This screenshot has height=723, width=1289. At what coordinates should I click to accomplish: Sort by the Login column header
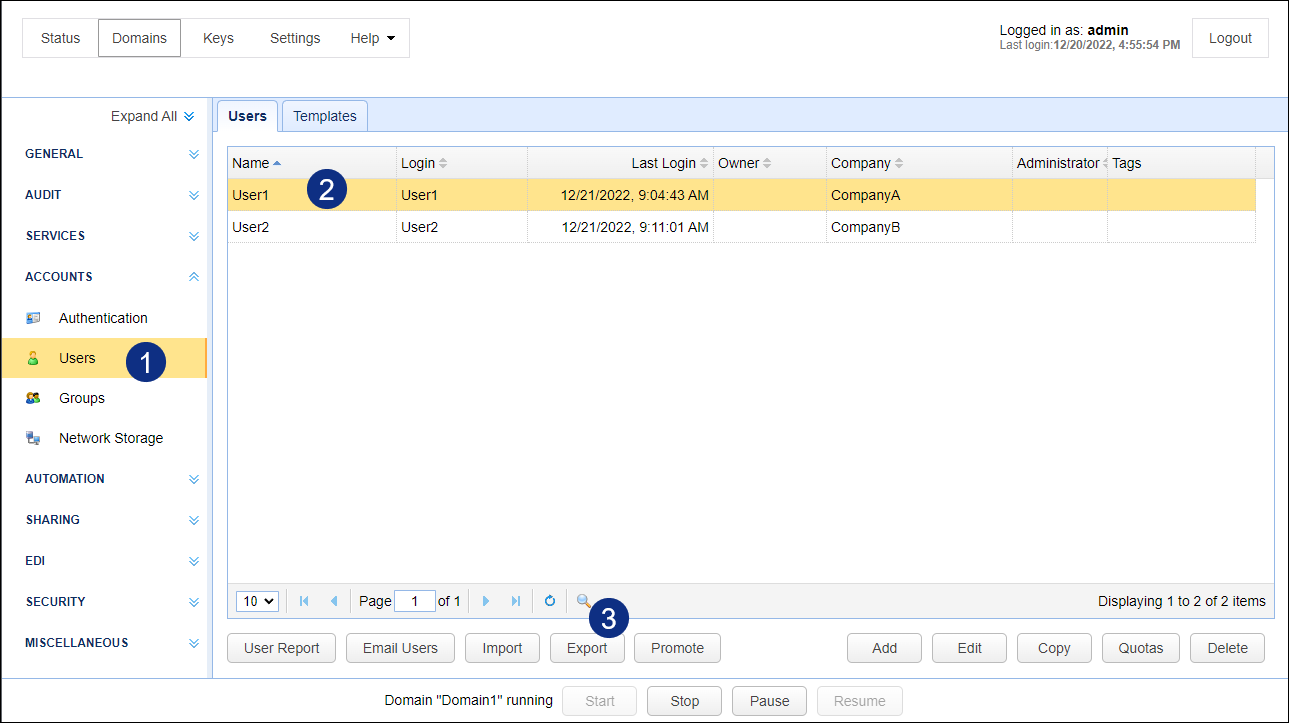coord(462,163)
